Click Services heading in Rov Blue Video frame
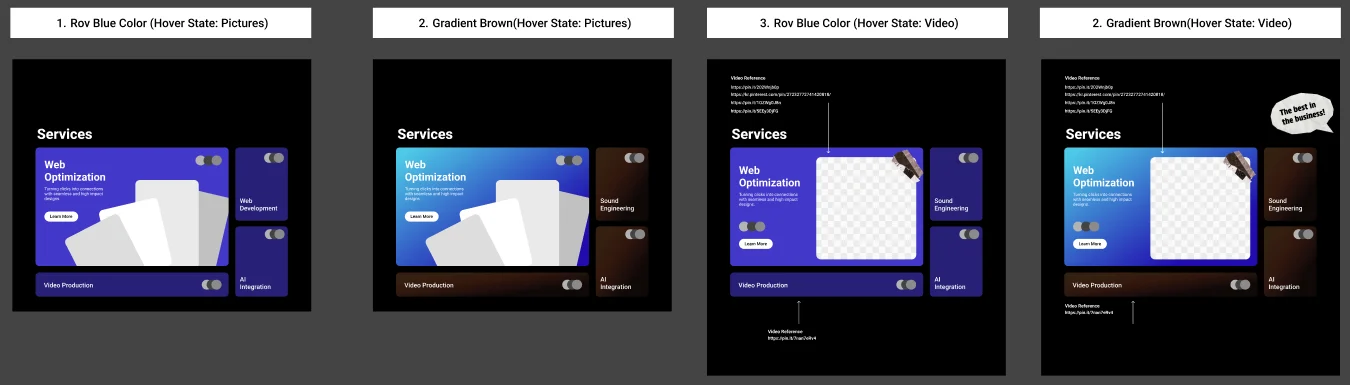Image resolution: width=1350 pixels, height=385 pixels. pyautogui.click(x=759, y=134)
